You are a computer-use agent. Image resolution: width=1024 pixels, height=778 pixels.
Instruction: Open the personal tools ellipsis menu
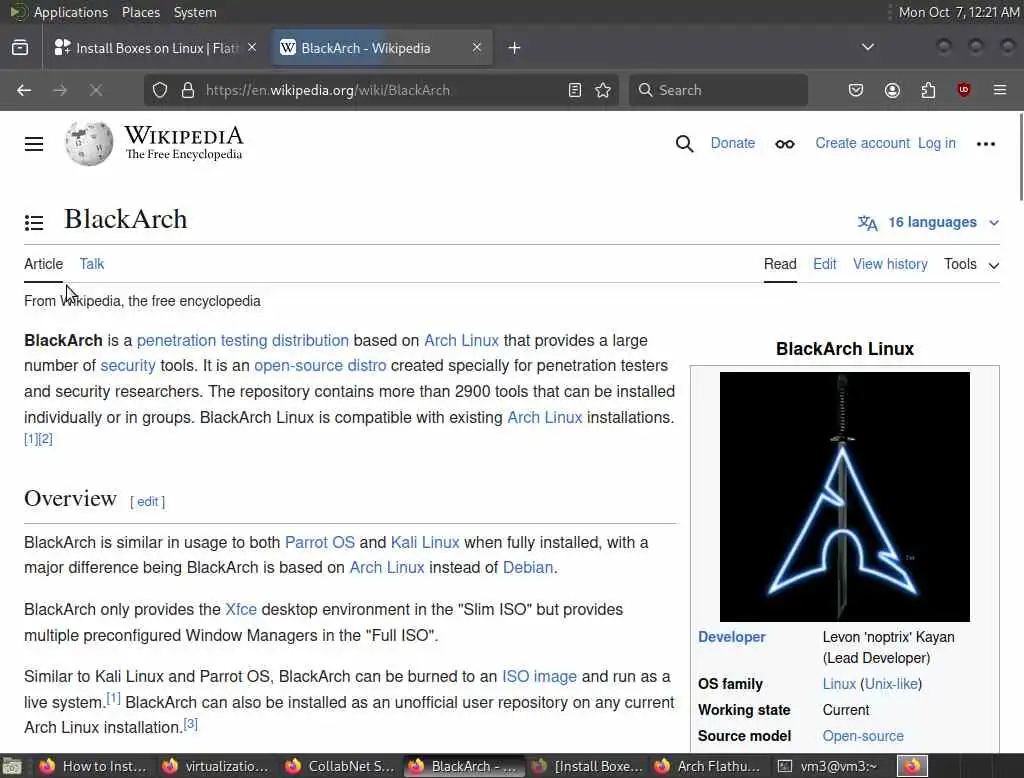click(x=985, y=144)
